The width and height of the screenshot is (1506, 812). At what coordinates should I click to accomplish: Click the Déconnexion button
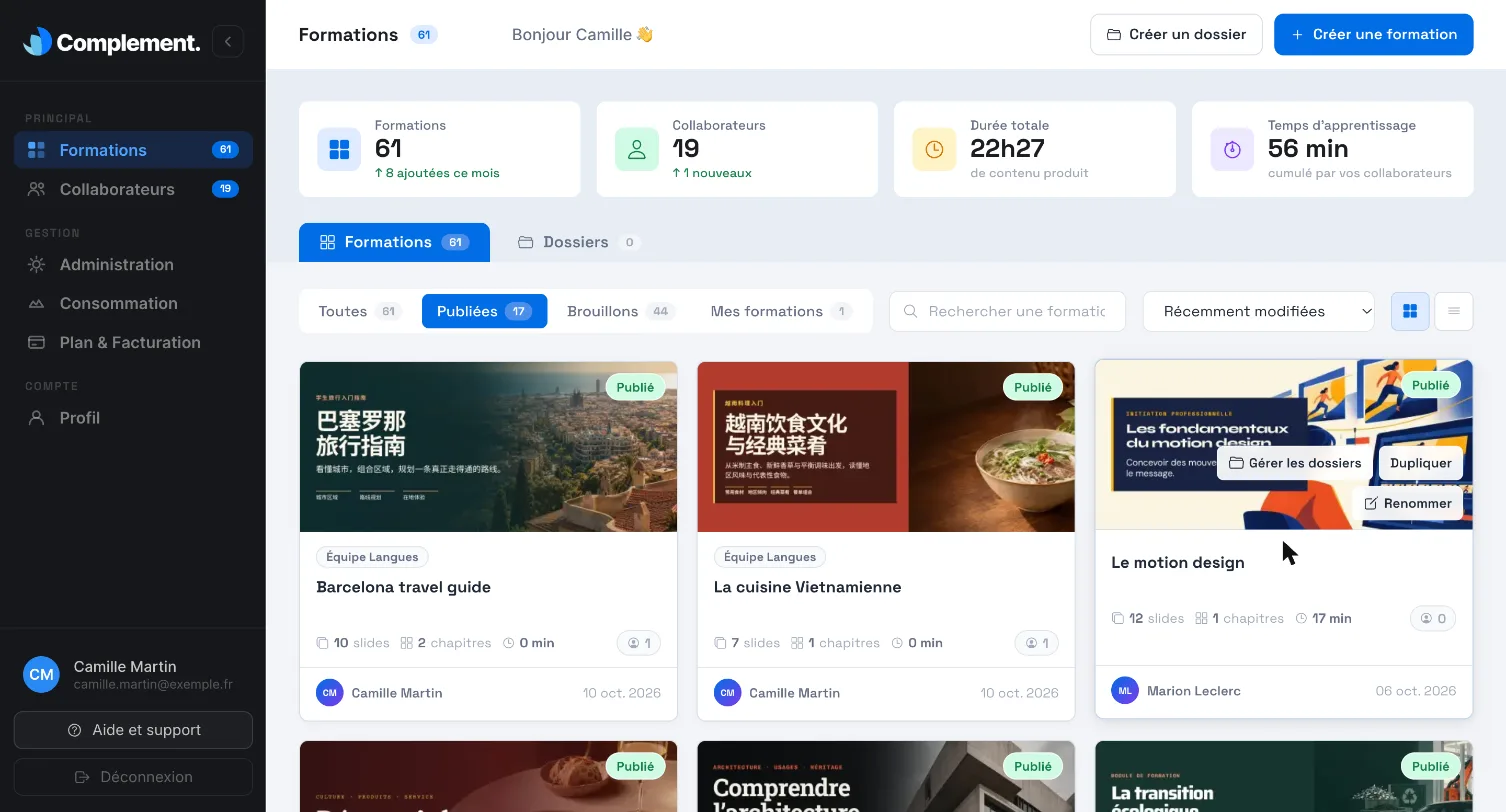coord(133,777)
